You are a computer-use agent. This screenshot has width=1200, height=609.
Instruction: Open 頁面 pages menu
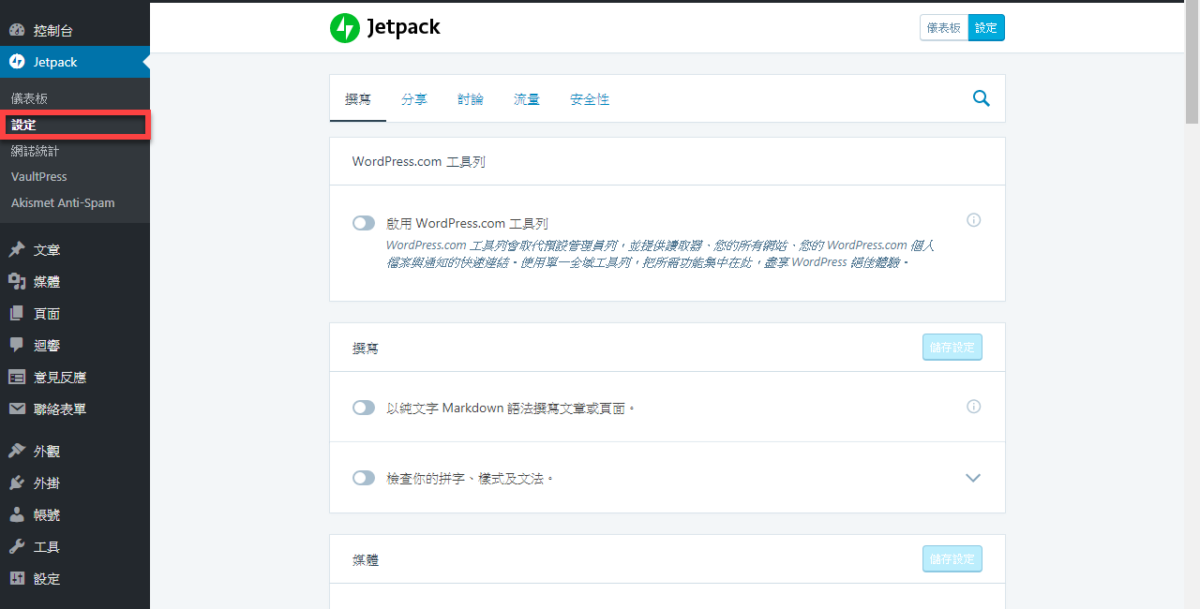[75, 314]
